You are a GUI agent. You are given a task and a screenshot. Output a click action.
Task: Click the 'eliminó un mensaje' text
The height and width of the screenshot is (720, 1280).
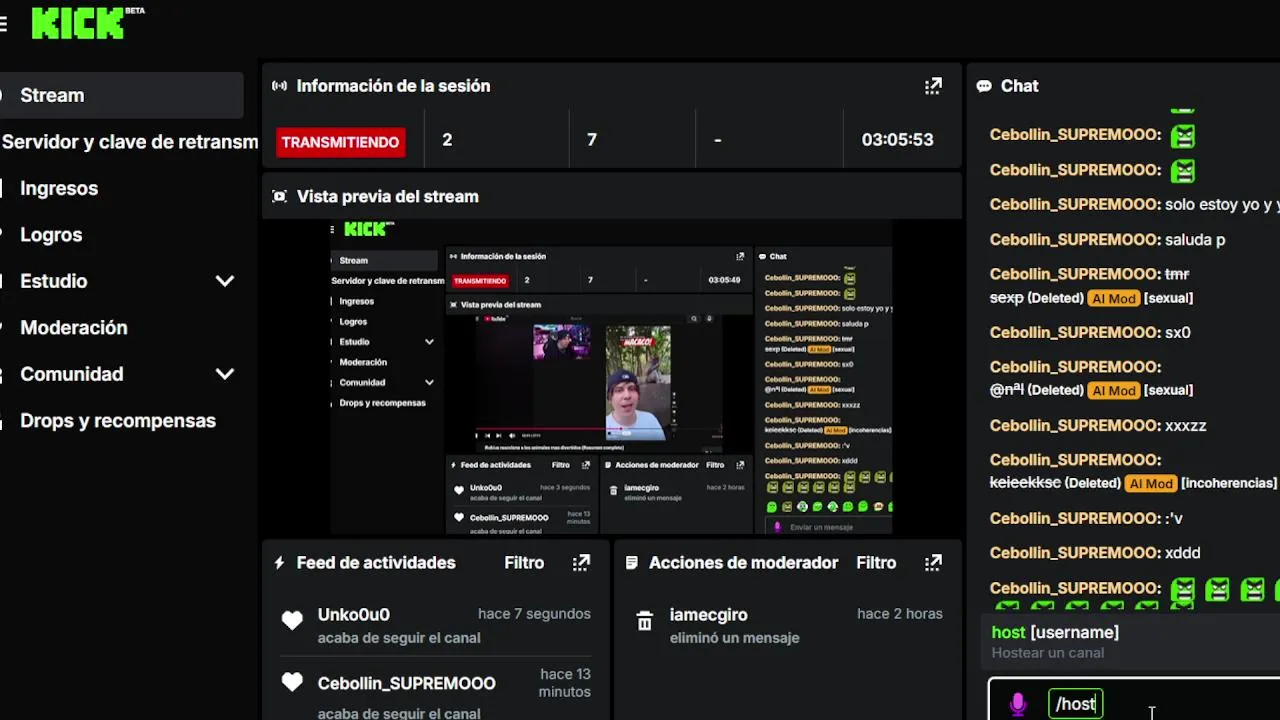tap(734, 638)
